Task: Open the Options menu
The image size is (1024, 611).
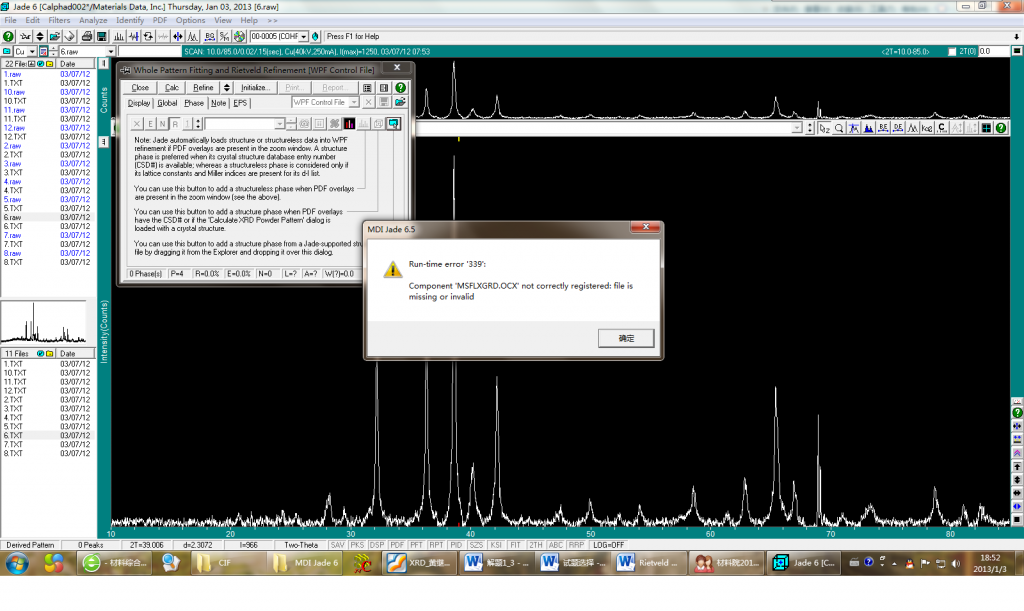Action: pyautogui.click(x=190, y=20)
